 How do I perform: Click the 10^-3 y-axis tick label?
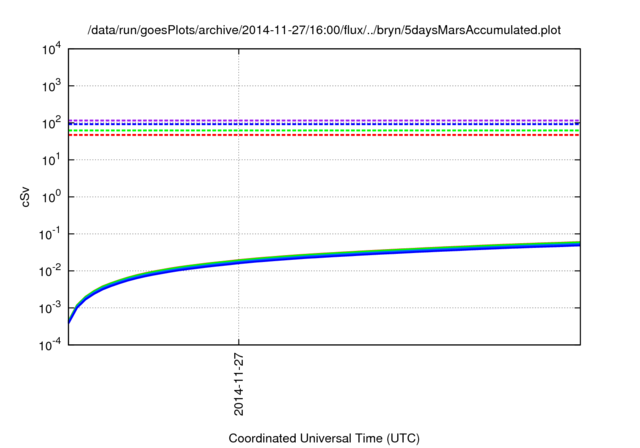coord(50,308)
